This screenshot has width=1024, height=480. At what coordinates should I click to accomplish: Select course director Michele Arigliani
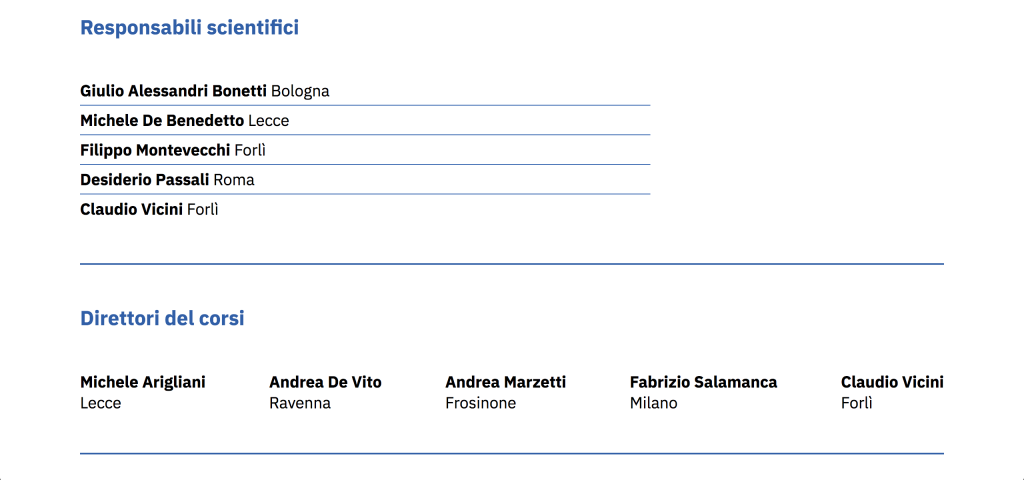pyautogui.click(x=143, y=382)
